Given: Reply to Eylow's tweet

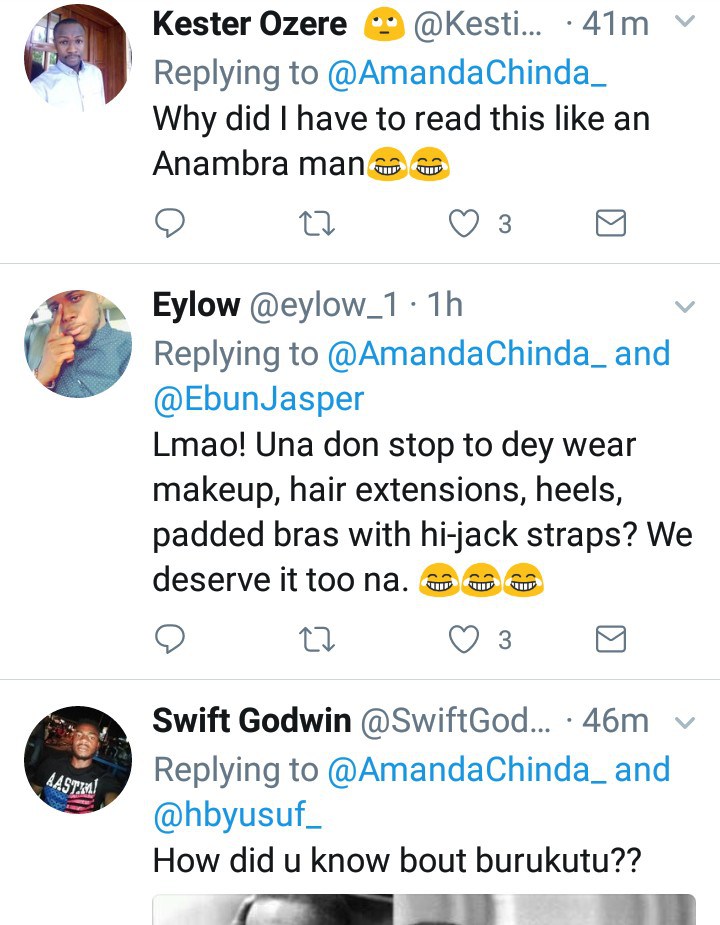Looking at the screenshot, I should (x=170, y=638).
